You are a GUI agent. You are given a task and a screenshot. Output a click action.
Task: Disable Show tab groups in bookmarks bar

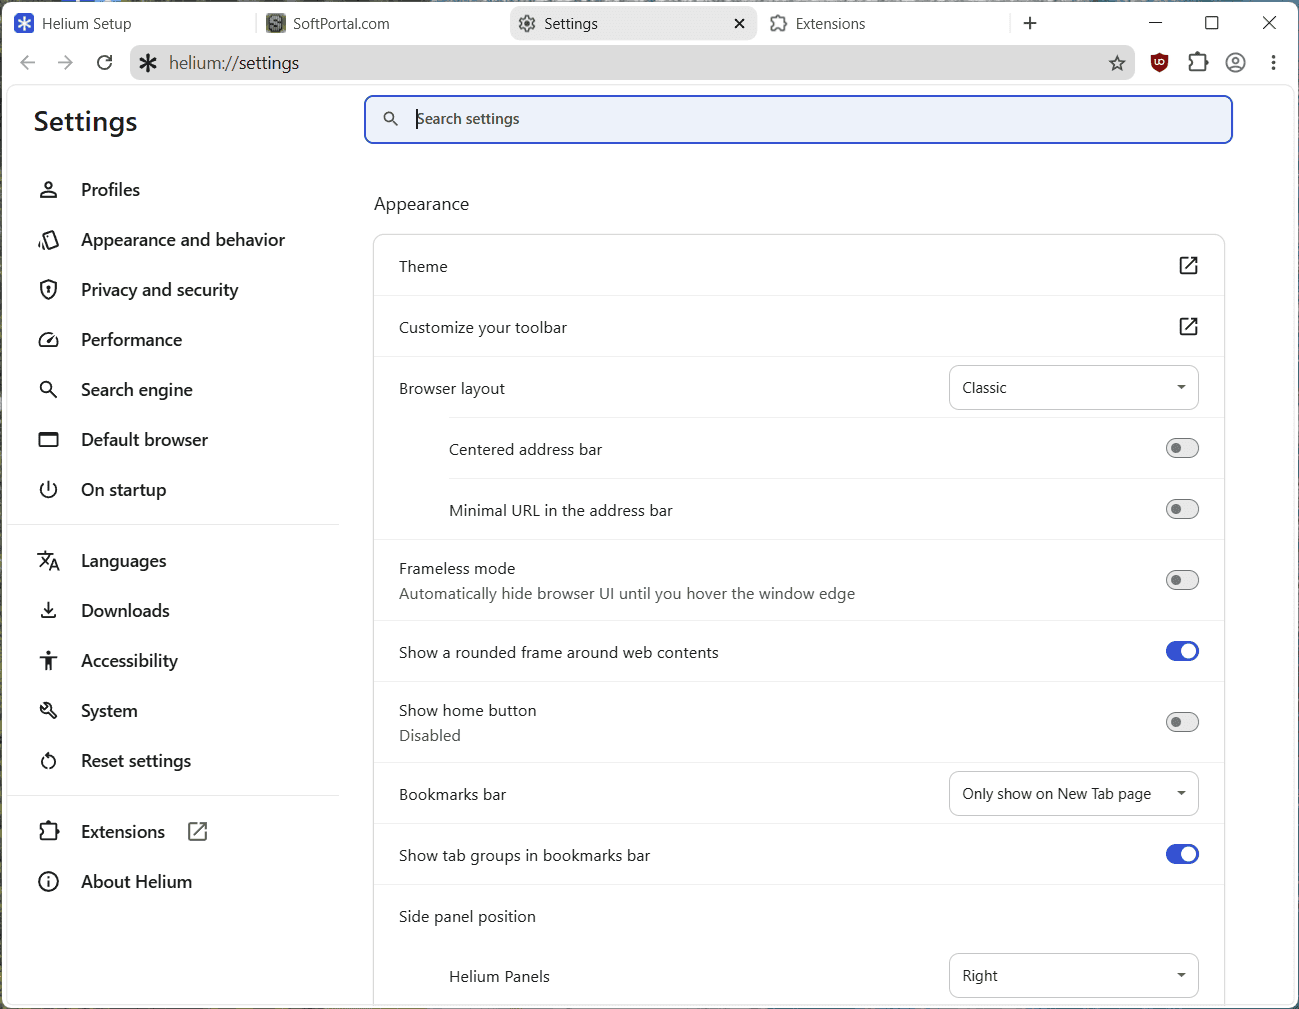click(1182, 854)
